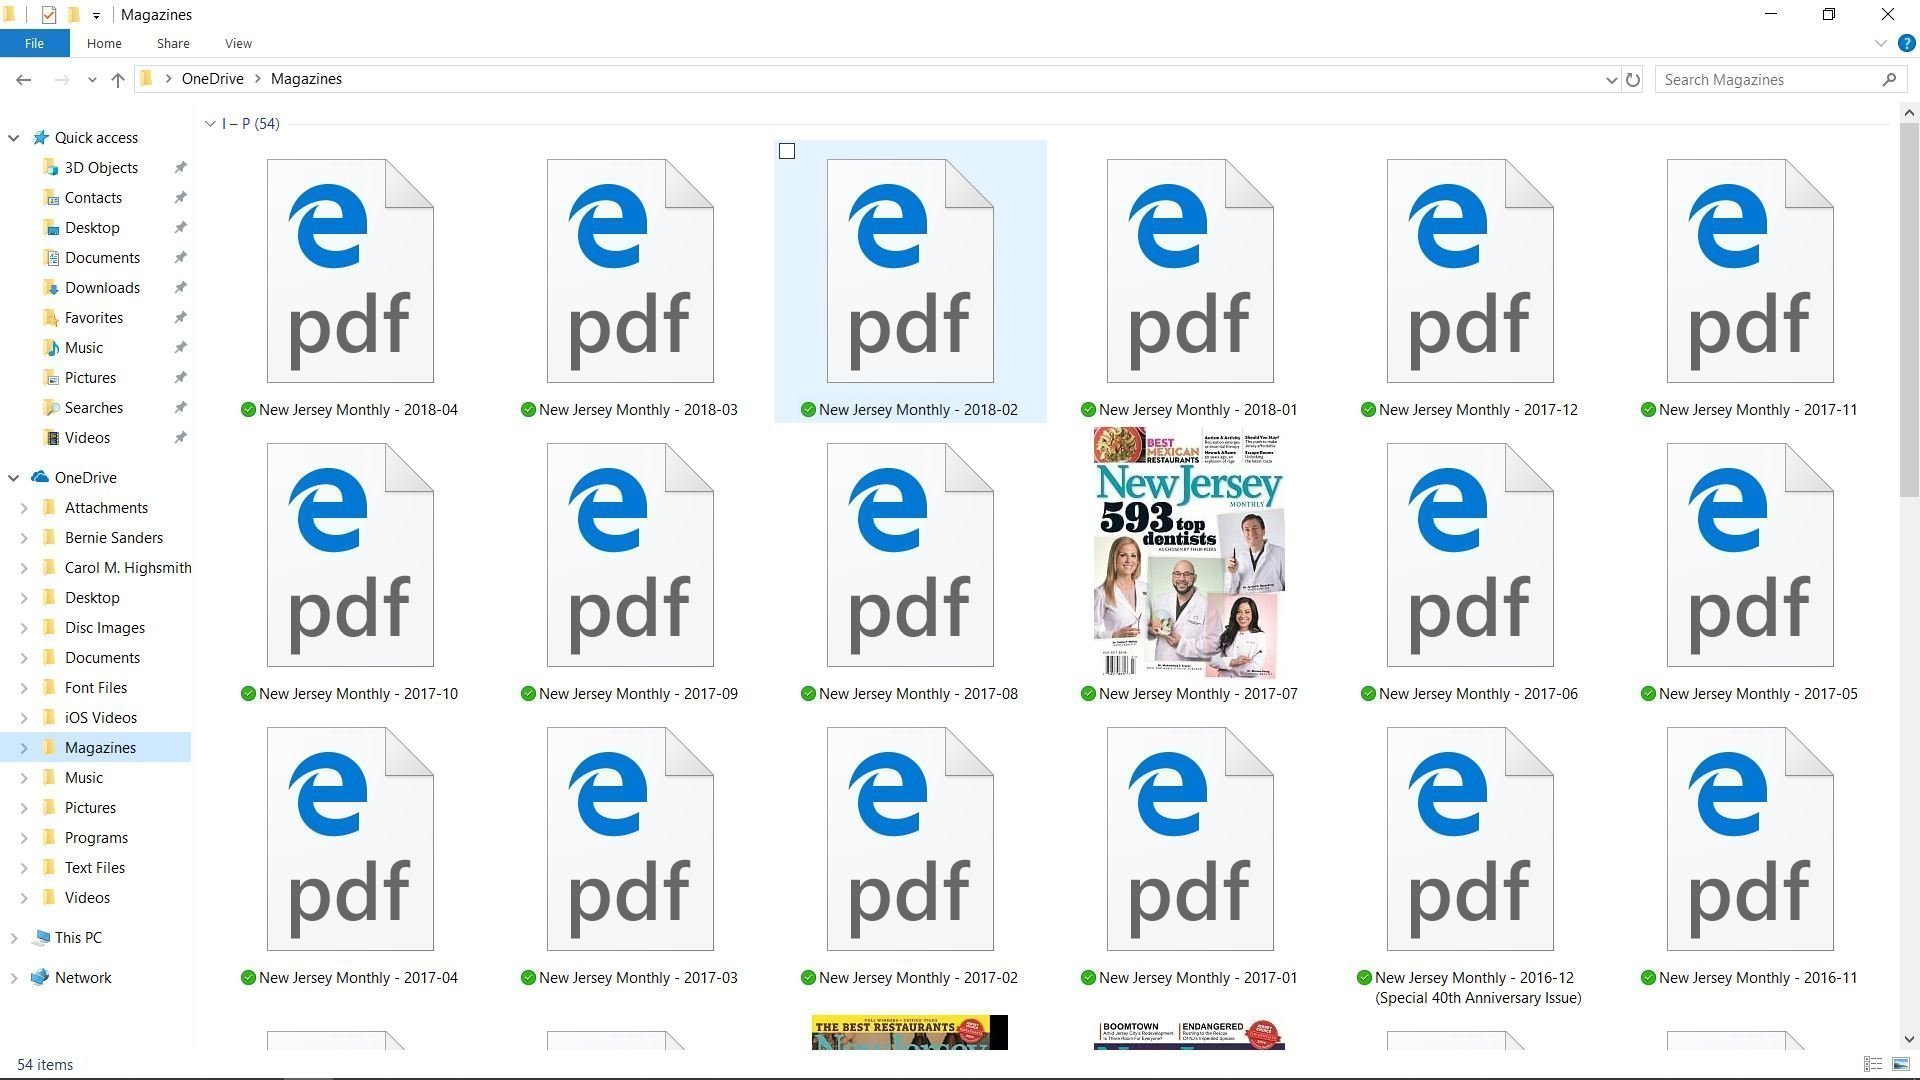
Task: Collapse the OneDrive tree node
Action: 14,478
